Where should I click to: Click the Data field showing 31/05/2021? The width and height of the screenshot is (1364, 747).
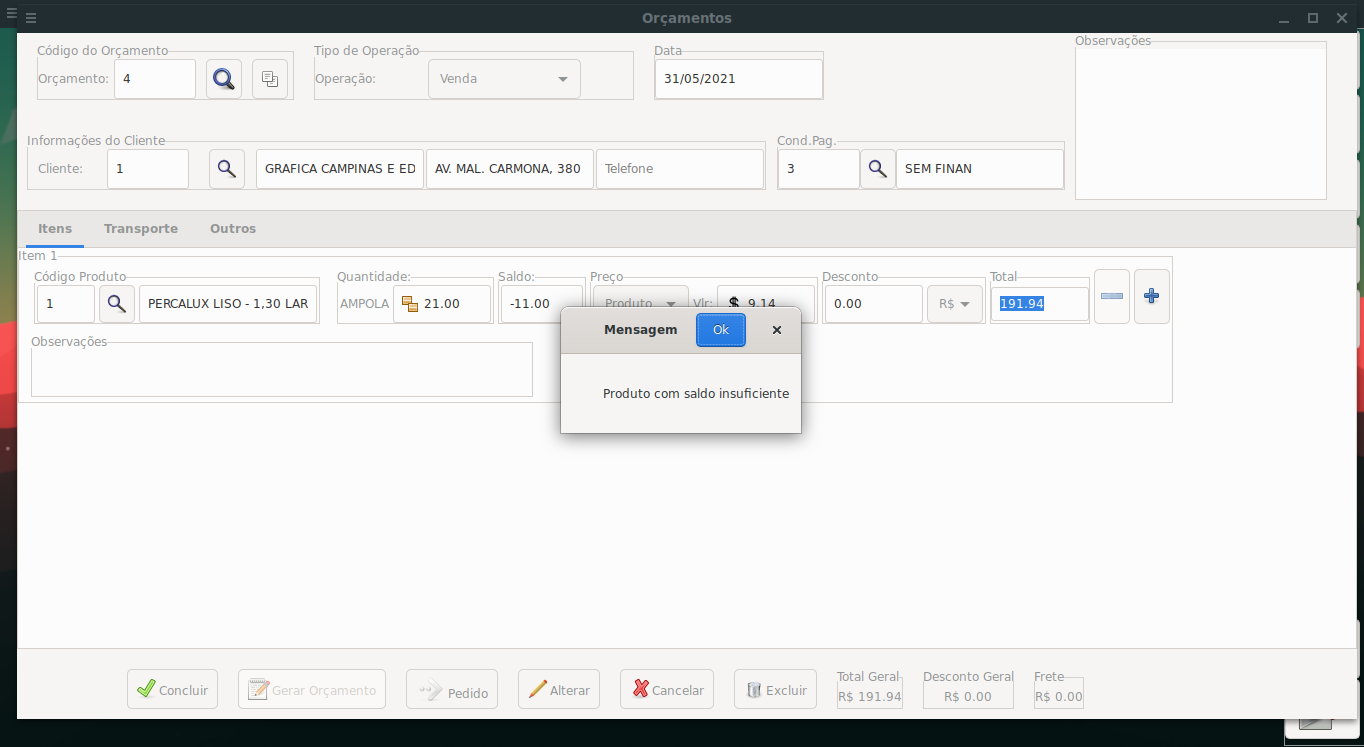739,79
